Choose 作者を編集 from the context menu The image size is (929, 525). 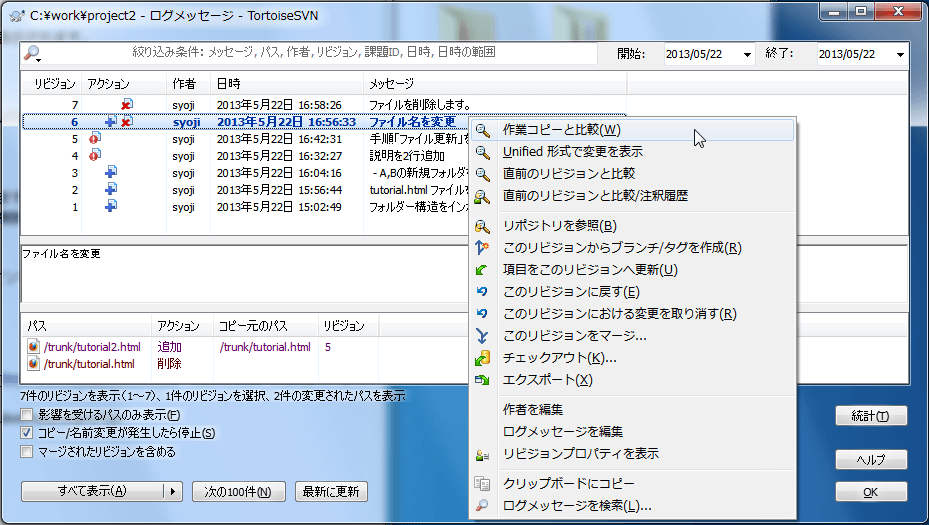pyautogui.click(x=633, y=410)
